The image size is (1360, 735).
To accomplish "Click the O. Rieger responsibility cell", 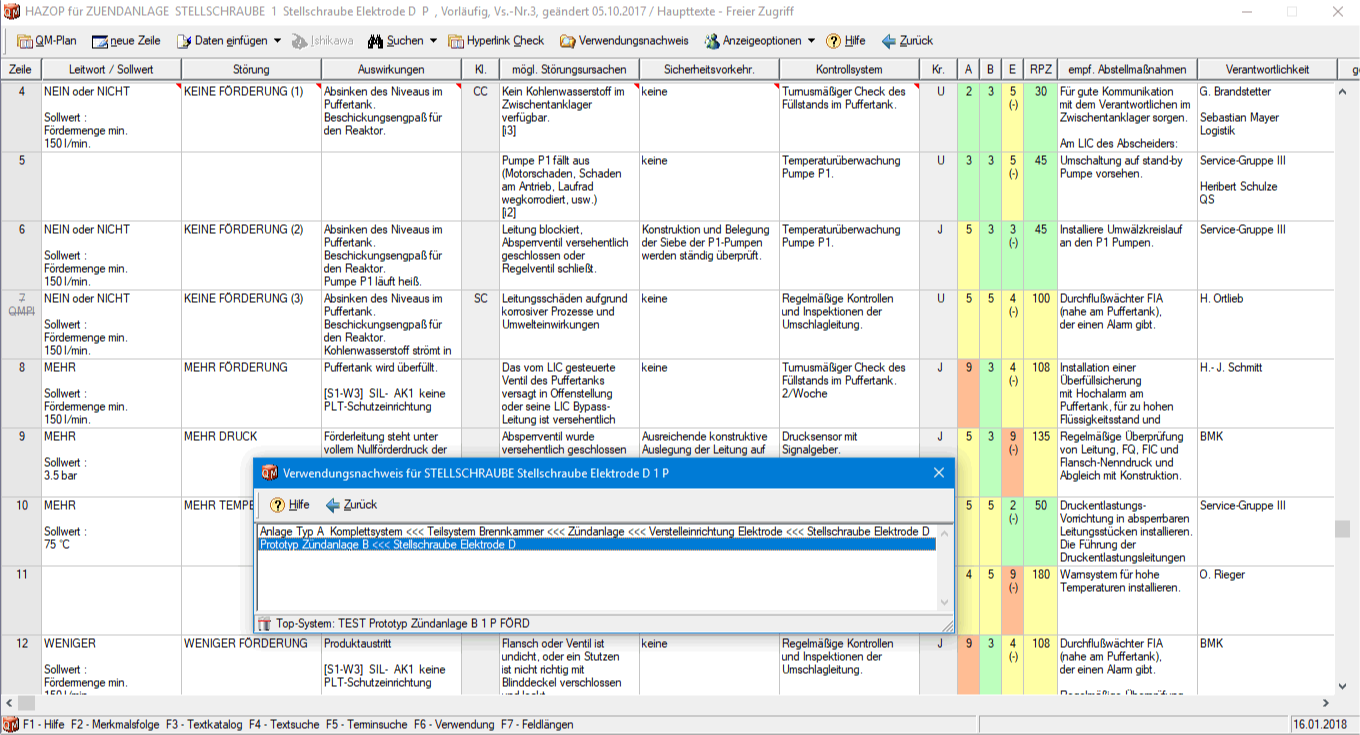I will coord(1267,600).
